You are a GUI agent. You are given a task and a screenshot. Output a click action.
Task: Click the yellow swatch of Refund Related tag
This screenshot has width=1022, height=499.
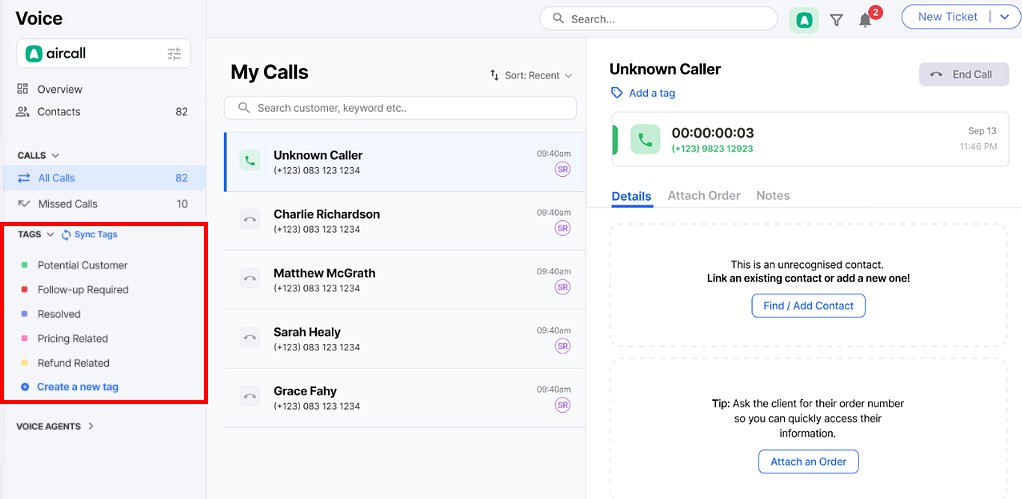tap(24, 363)
